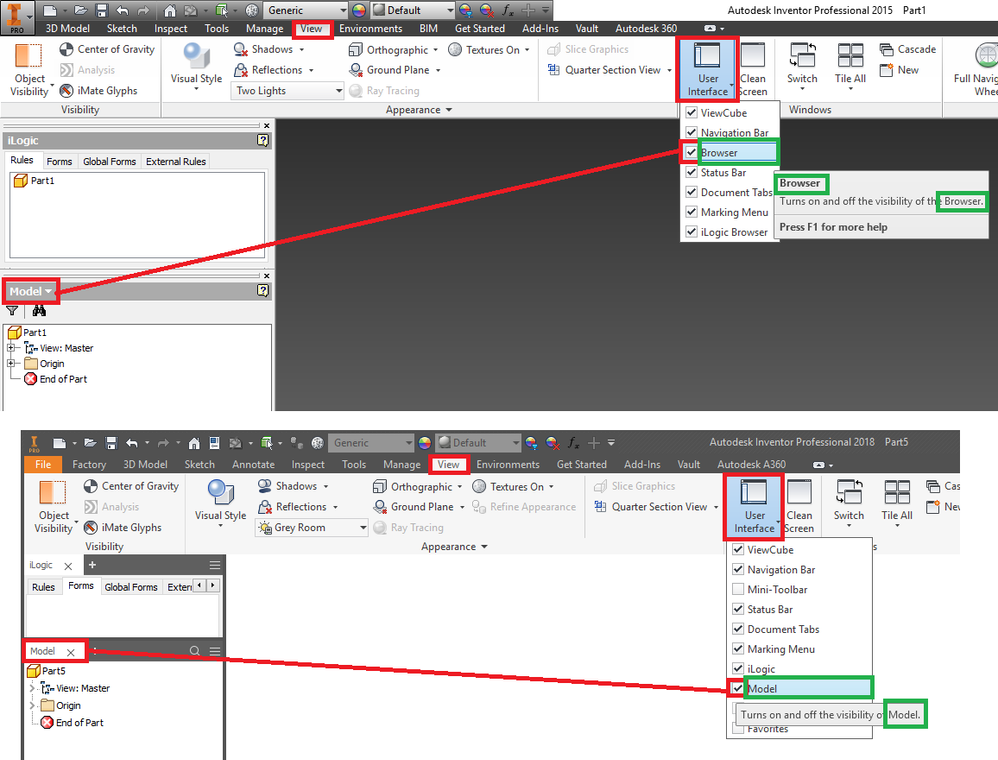Viewport: 998px width, 760px height.
Task: Click the fx Parameters icon in Inventor 2018
Action: pos(573,442)
